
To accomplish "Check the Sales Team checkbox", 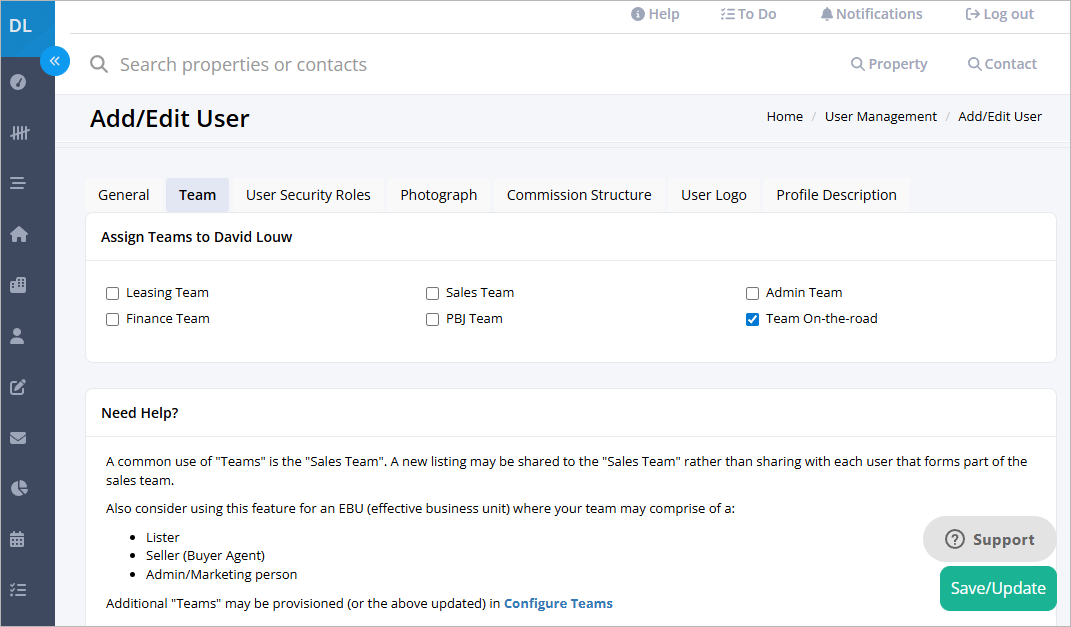I will (x=432, y=293).
